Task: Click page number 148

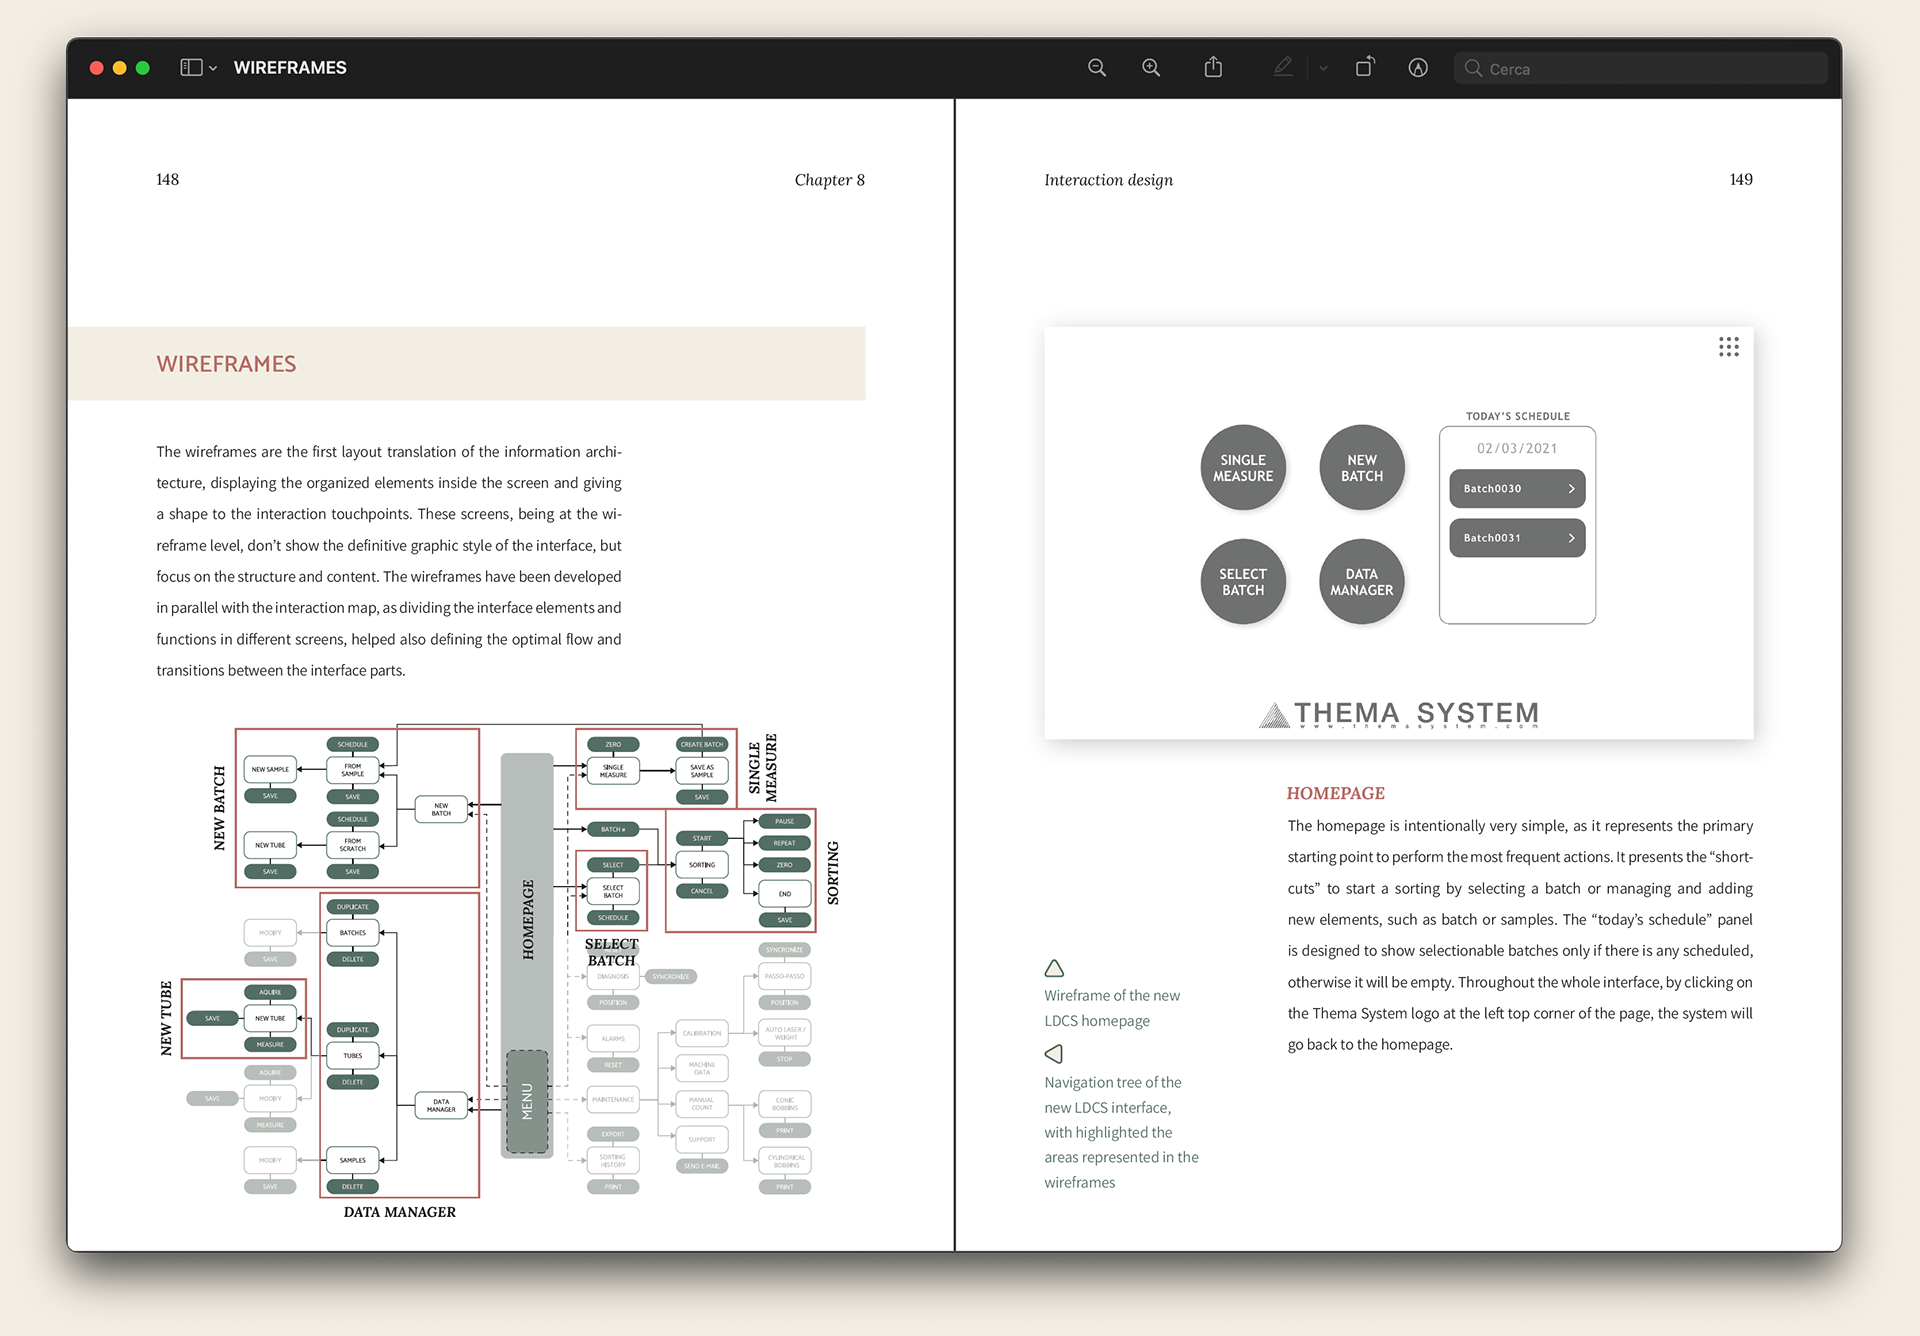Action: tap(167, 179)
